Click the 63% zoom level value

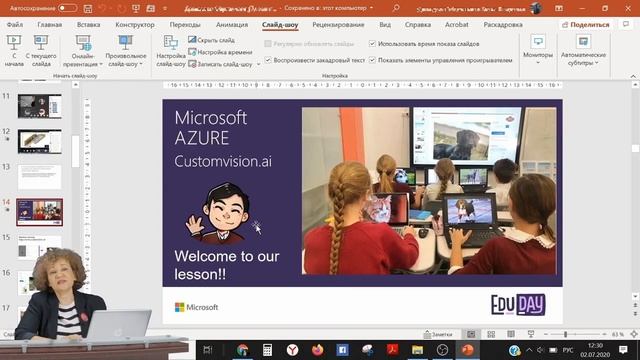[x=618, y=334]
